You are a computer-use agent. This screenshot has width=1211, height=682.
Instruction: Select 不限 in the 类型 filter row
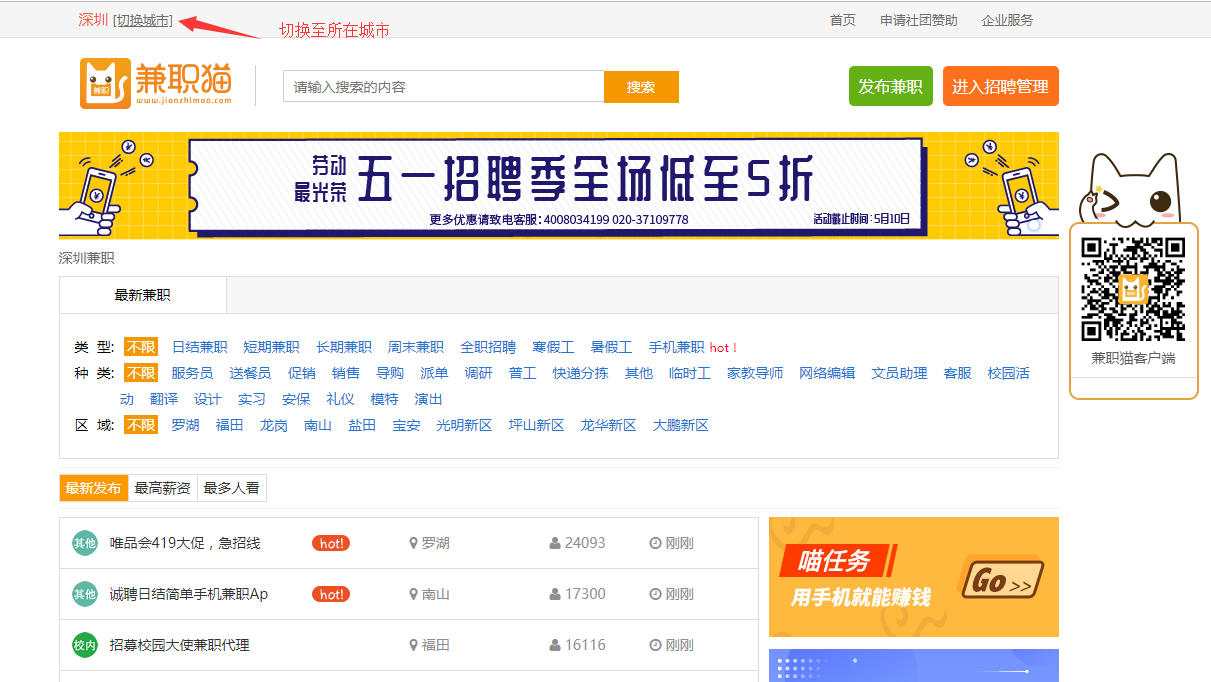(141, 347)
